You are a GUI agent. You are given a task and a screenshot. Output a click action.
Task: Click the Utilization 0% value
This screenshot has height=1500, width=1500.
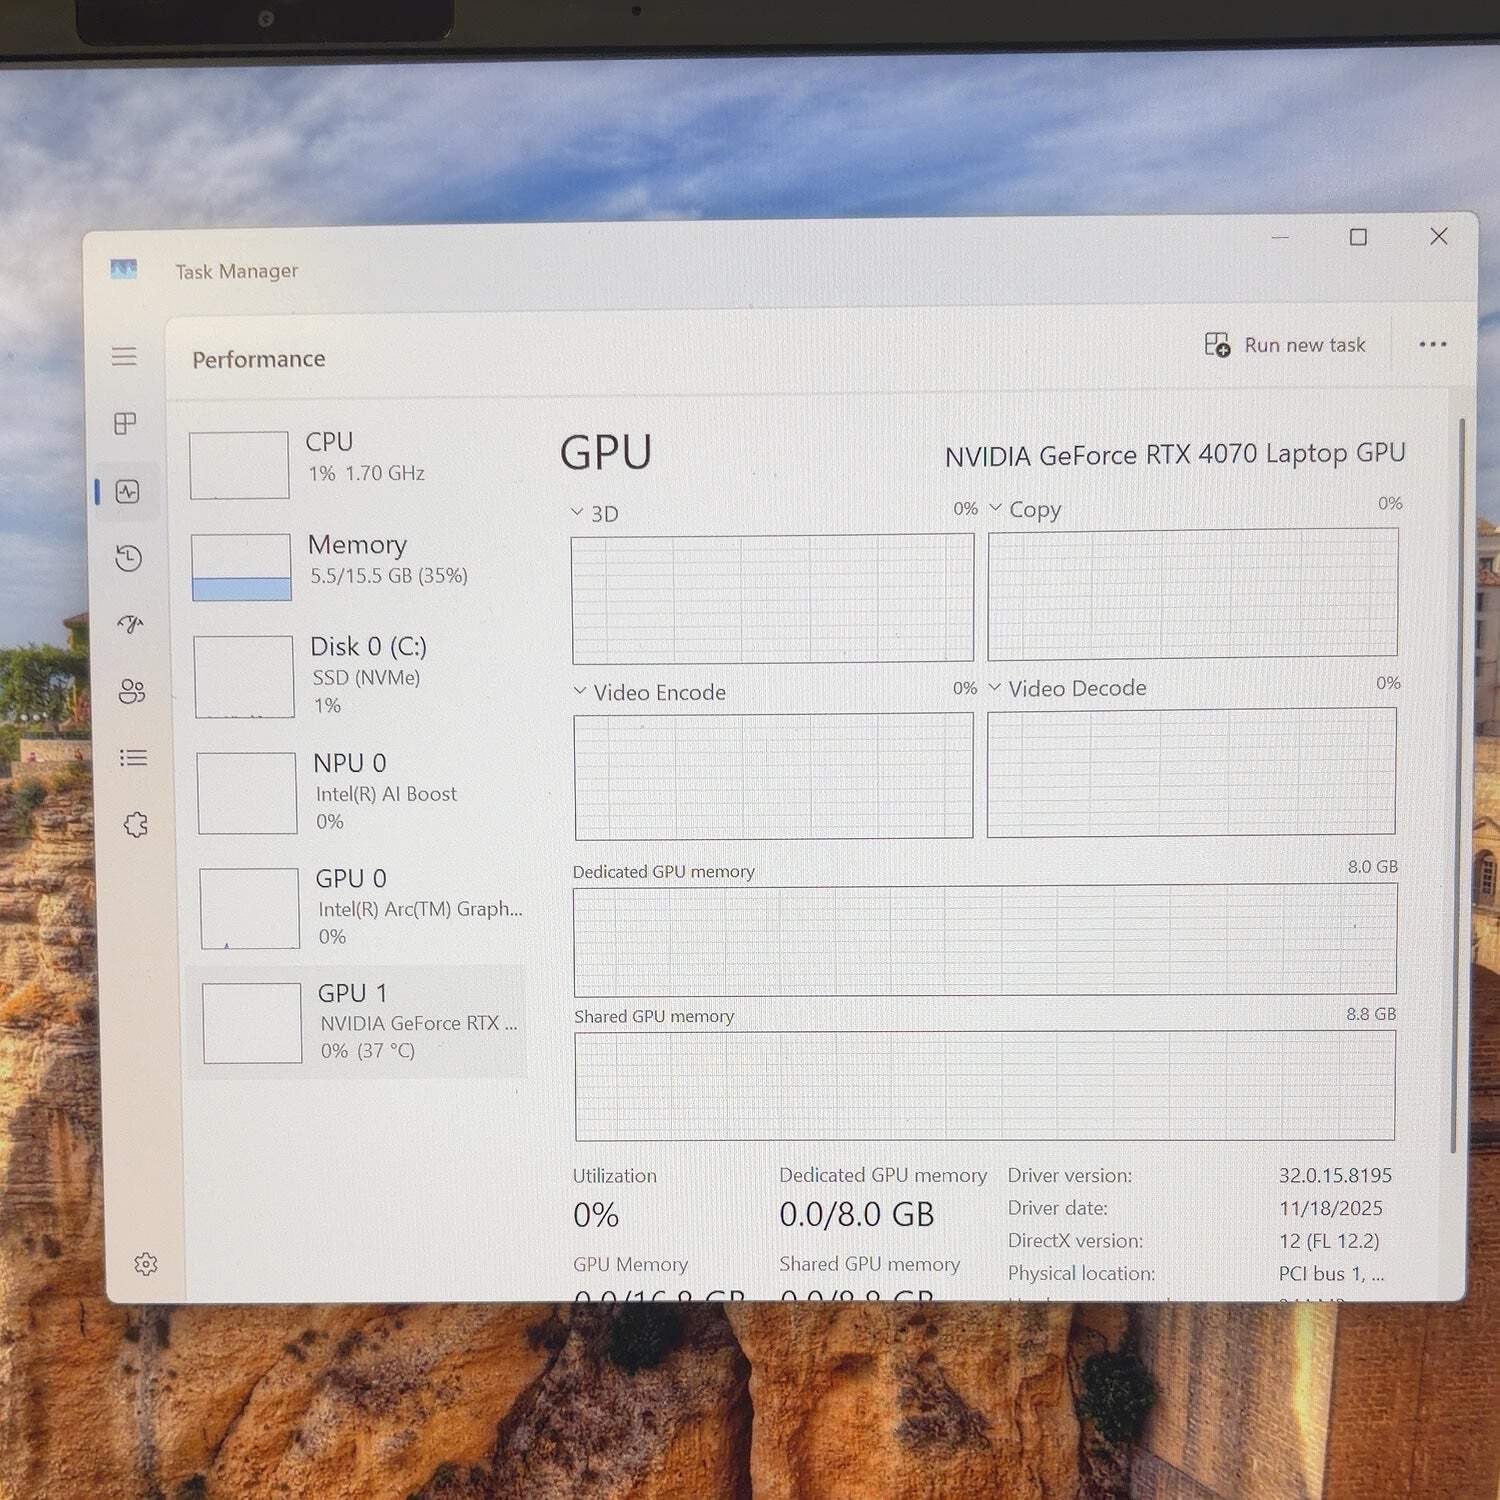point(596,1215)
